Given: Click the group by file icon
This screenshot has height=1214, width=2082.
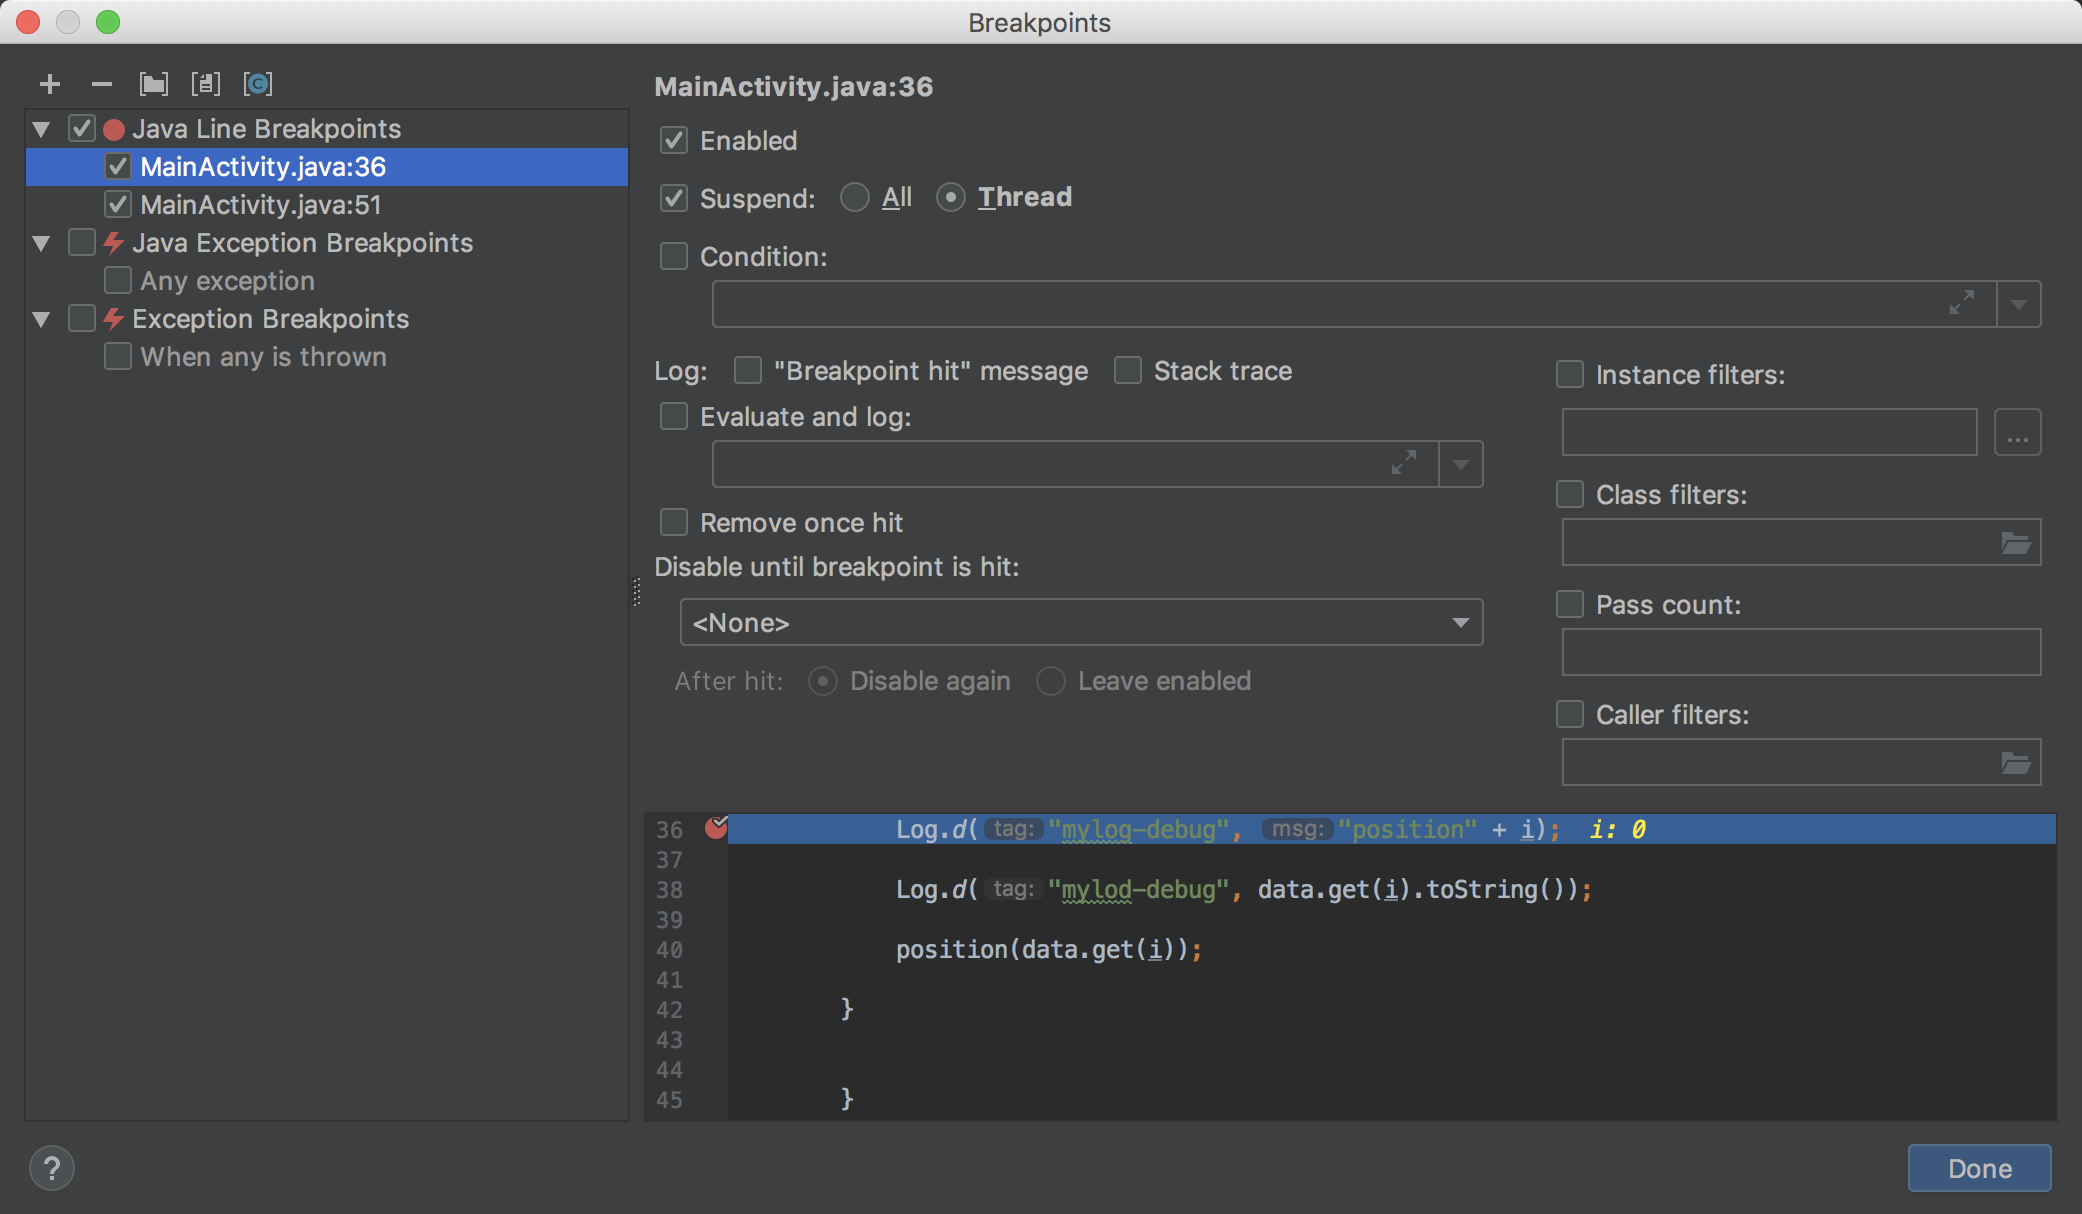Looking at the screenshot, I should click(x=206, y=85).
